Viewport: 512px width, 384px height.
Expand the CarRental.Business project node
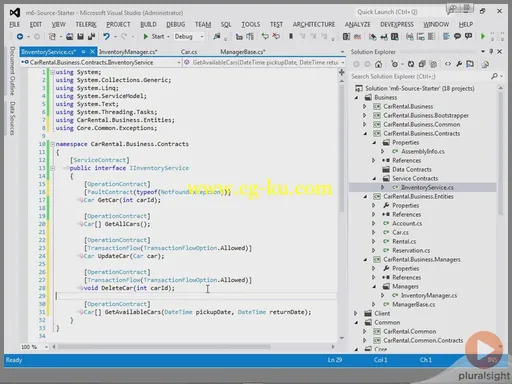coord(365,106)
